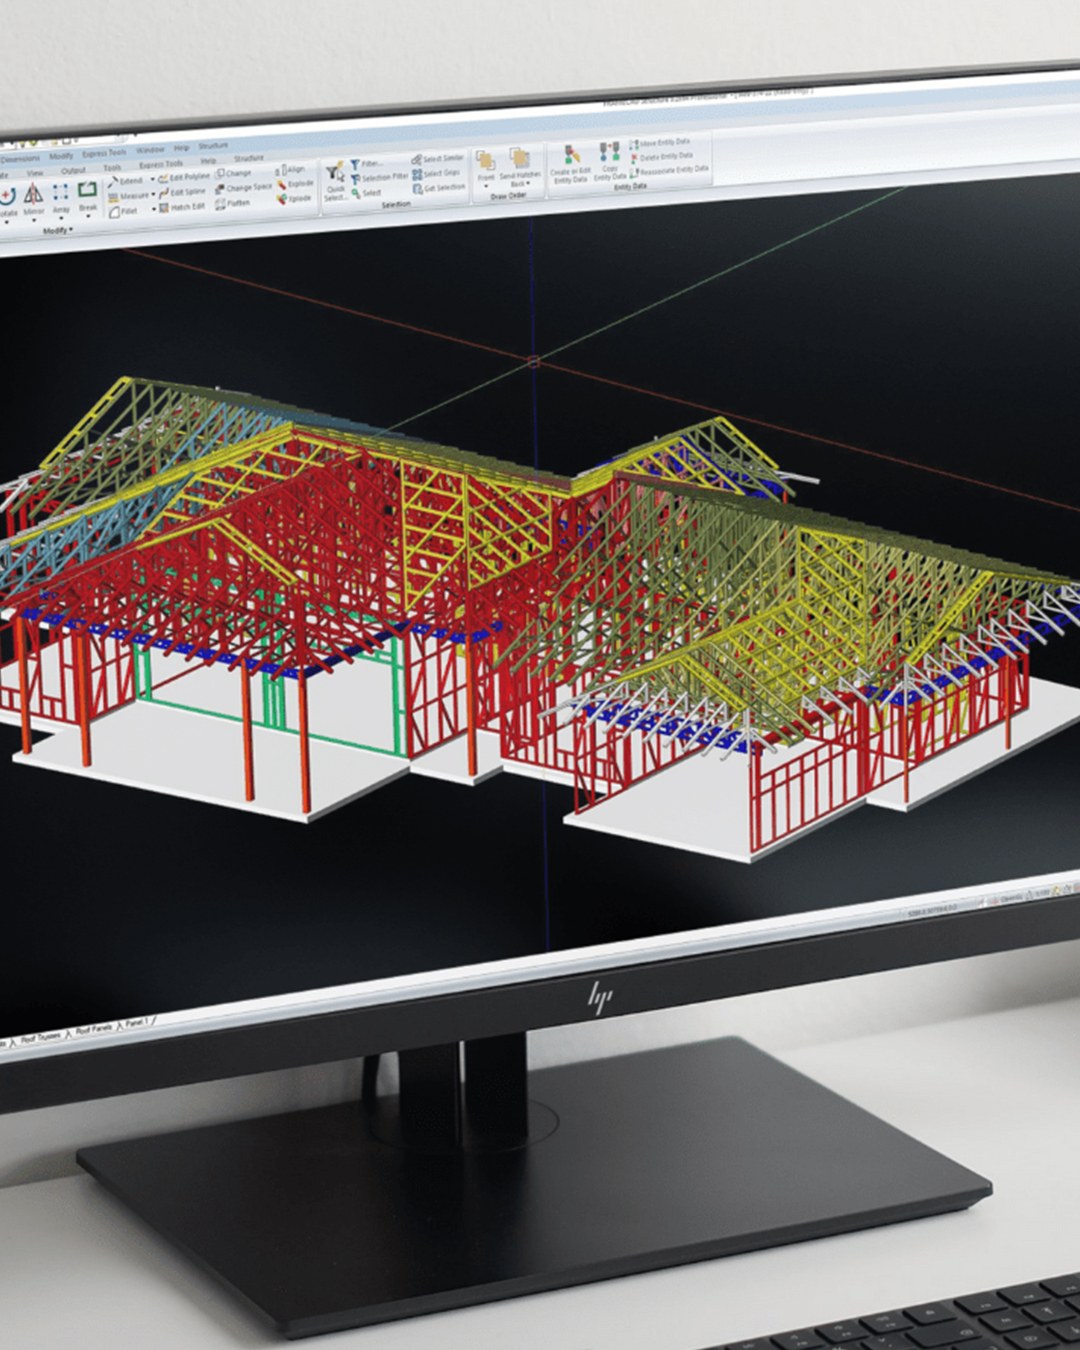Open the Front draw order dropdown
1080x1350 pixels.
pyautogui.click(x=486, y=186)
